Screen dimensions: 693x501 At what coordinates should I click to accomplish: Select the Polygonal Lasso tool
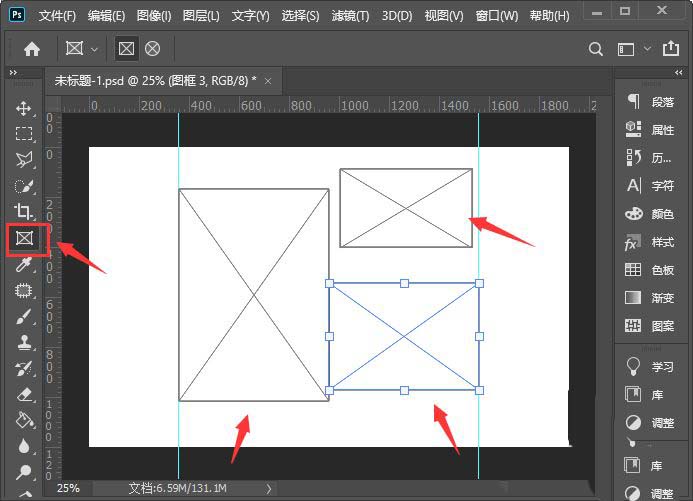(x=24, y=159)
